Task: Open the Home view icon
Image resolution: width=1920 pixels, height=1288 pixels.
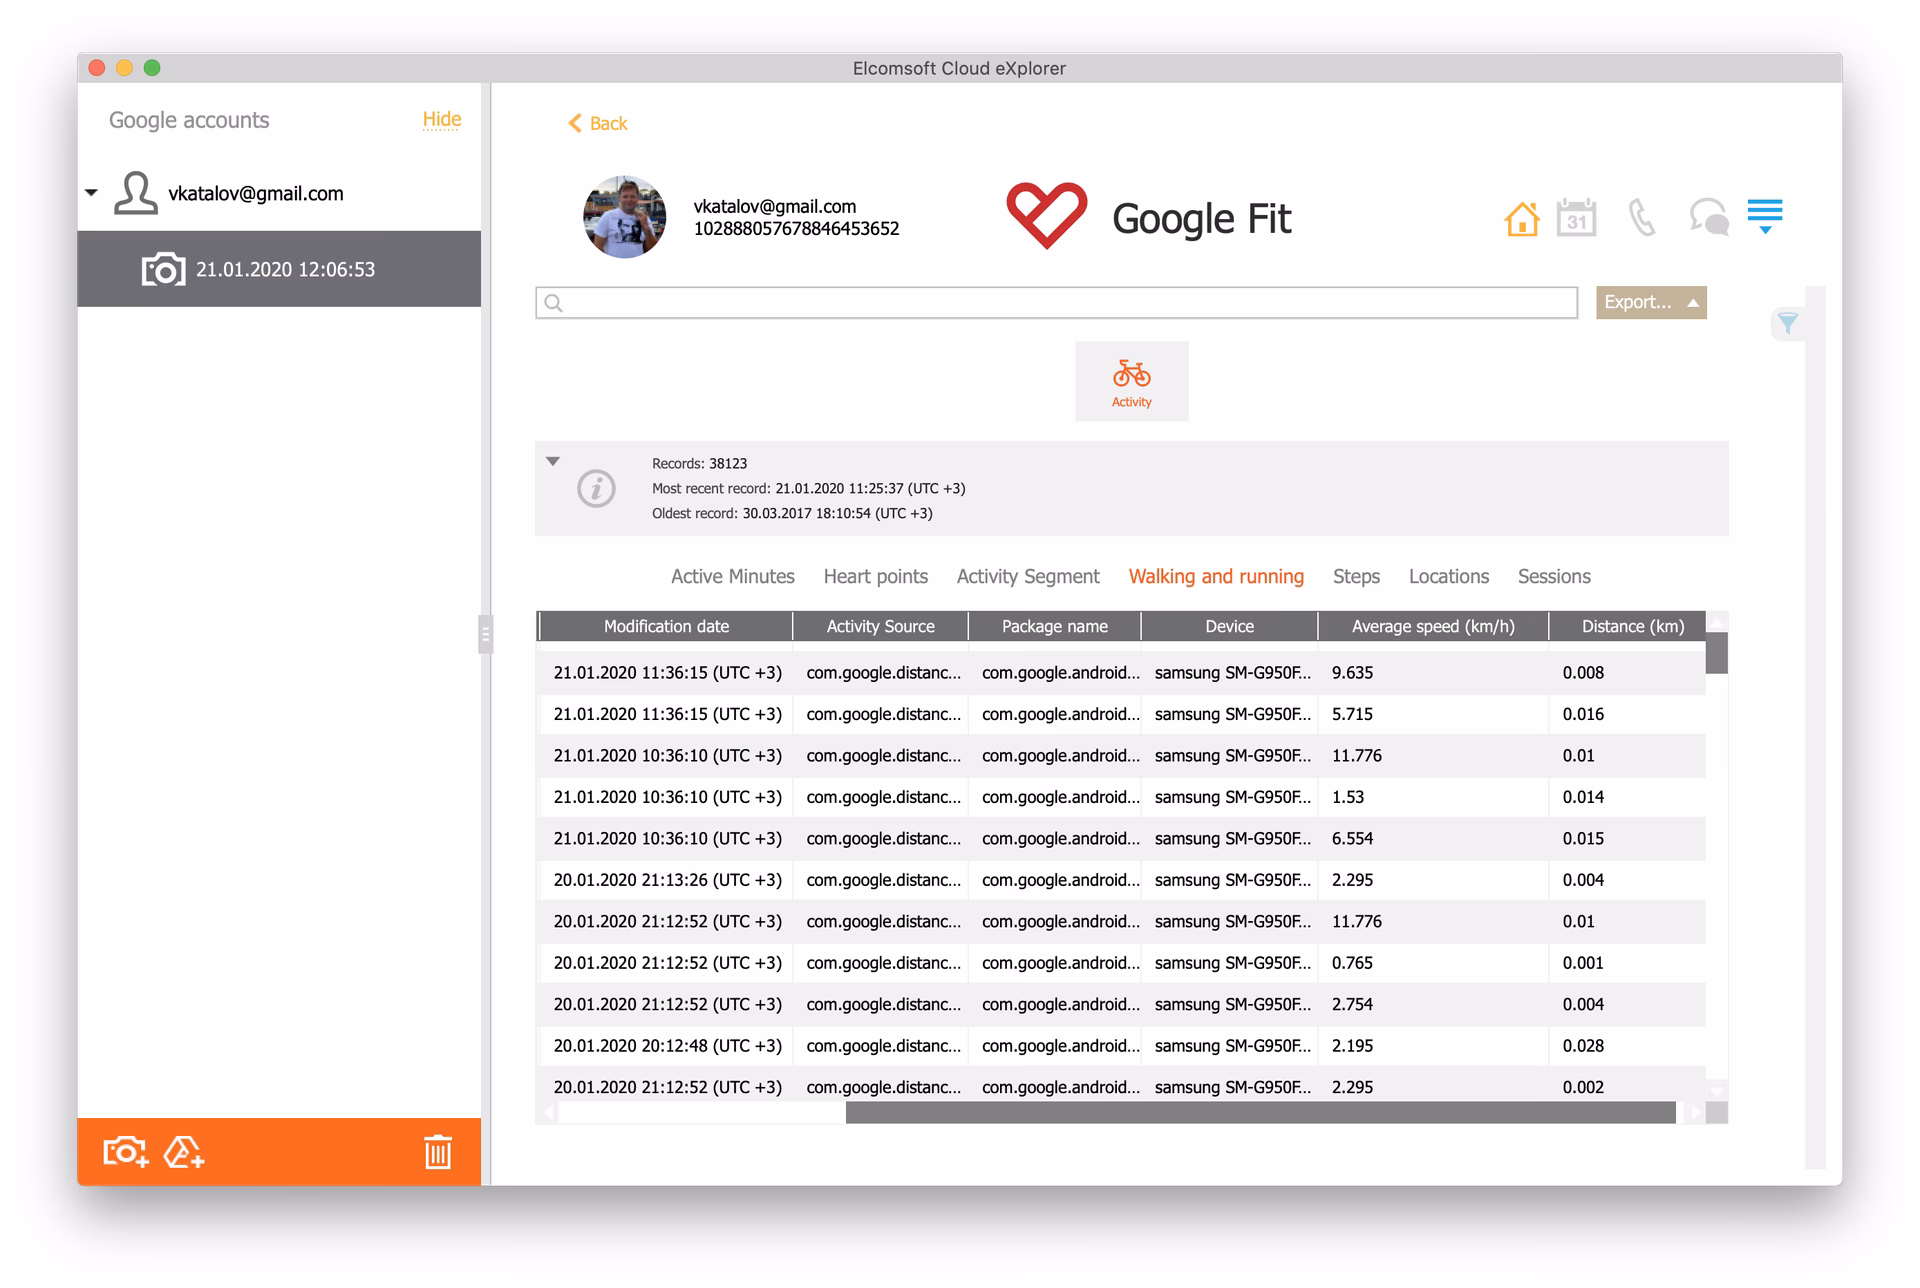Action: 1522,217
